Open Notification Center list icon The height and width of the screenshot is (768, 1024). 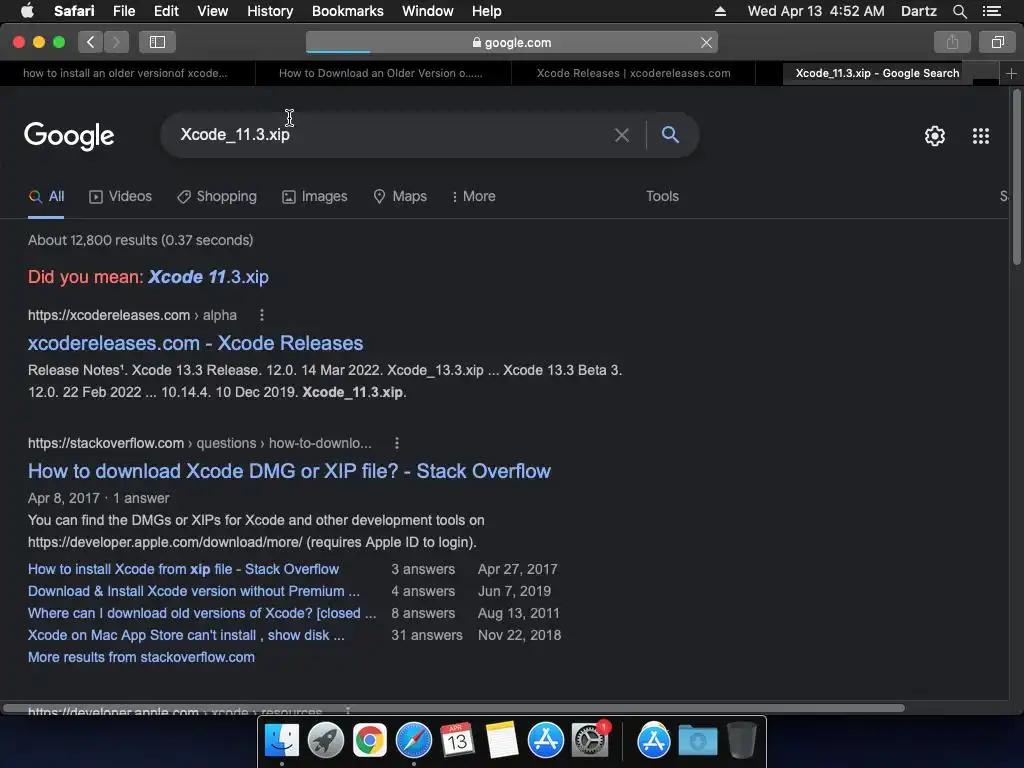992,11
